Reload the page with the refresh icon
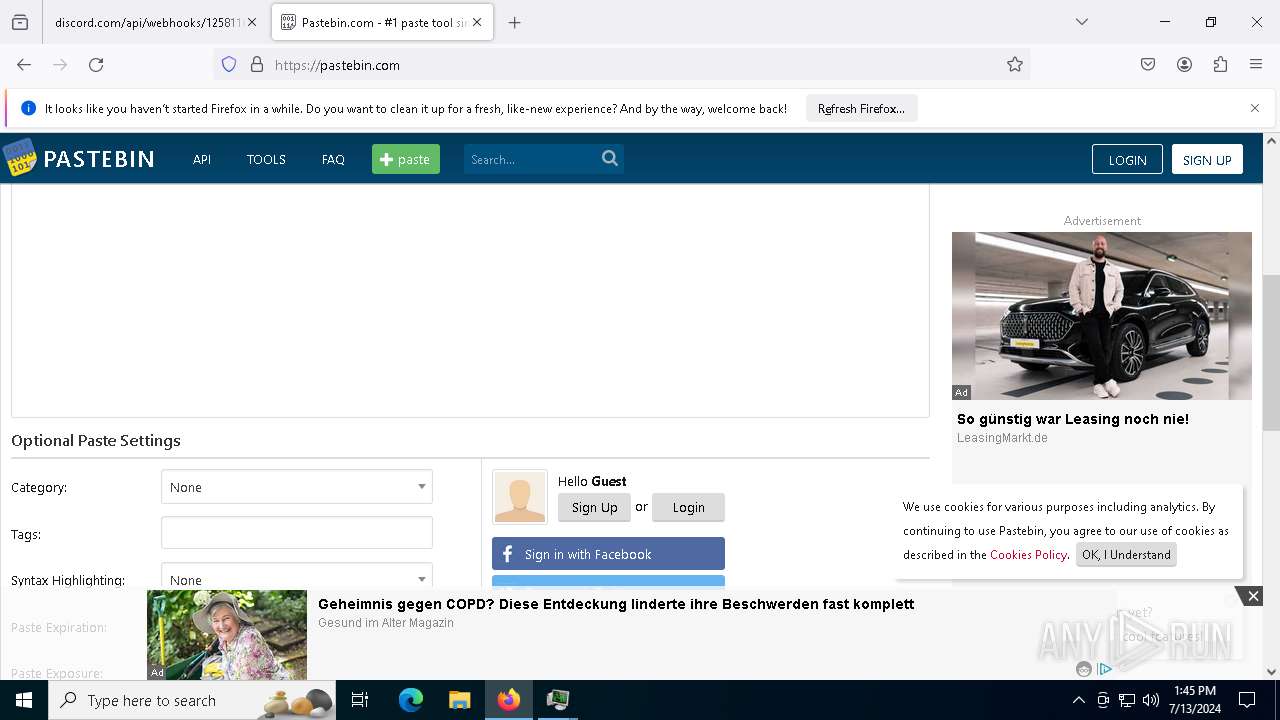The image size is (1280, 720). [96, 65]
